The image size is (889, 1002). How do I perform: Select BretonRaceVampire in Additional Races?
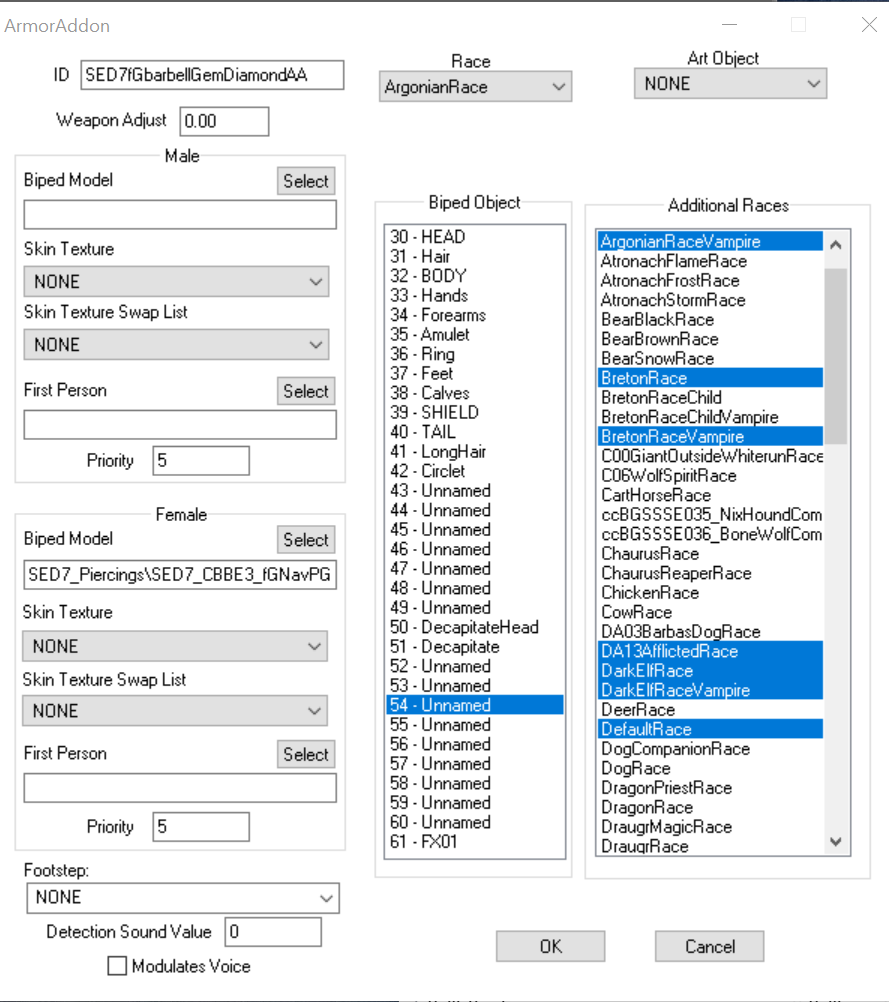coord(710,436)
